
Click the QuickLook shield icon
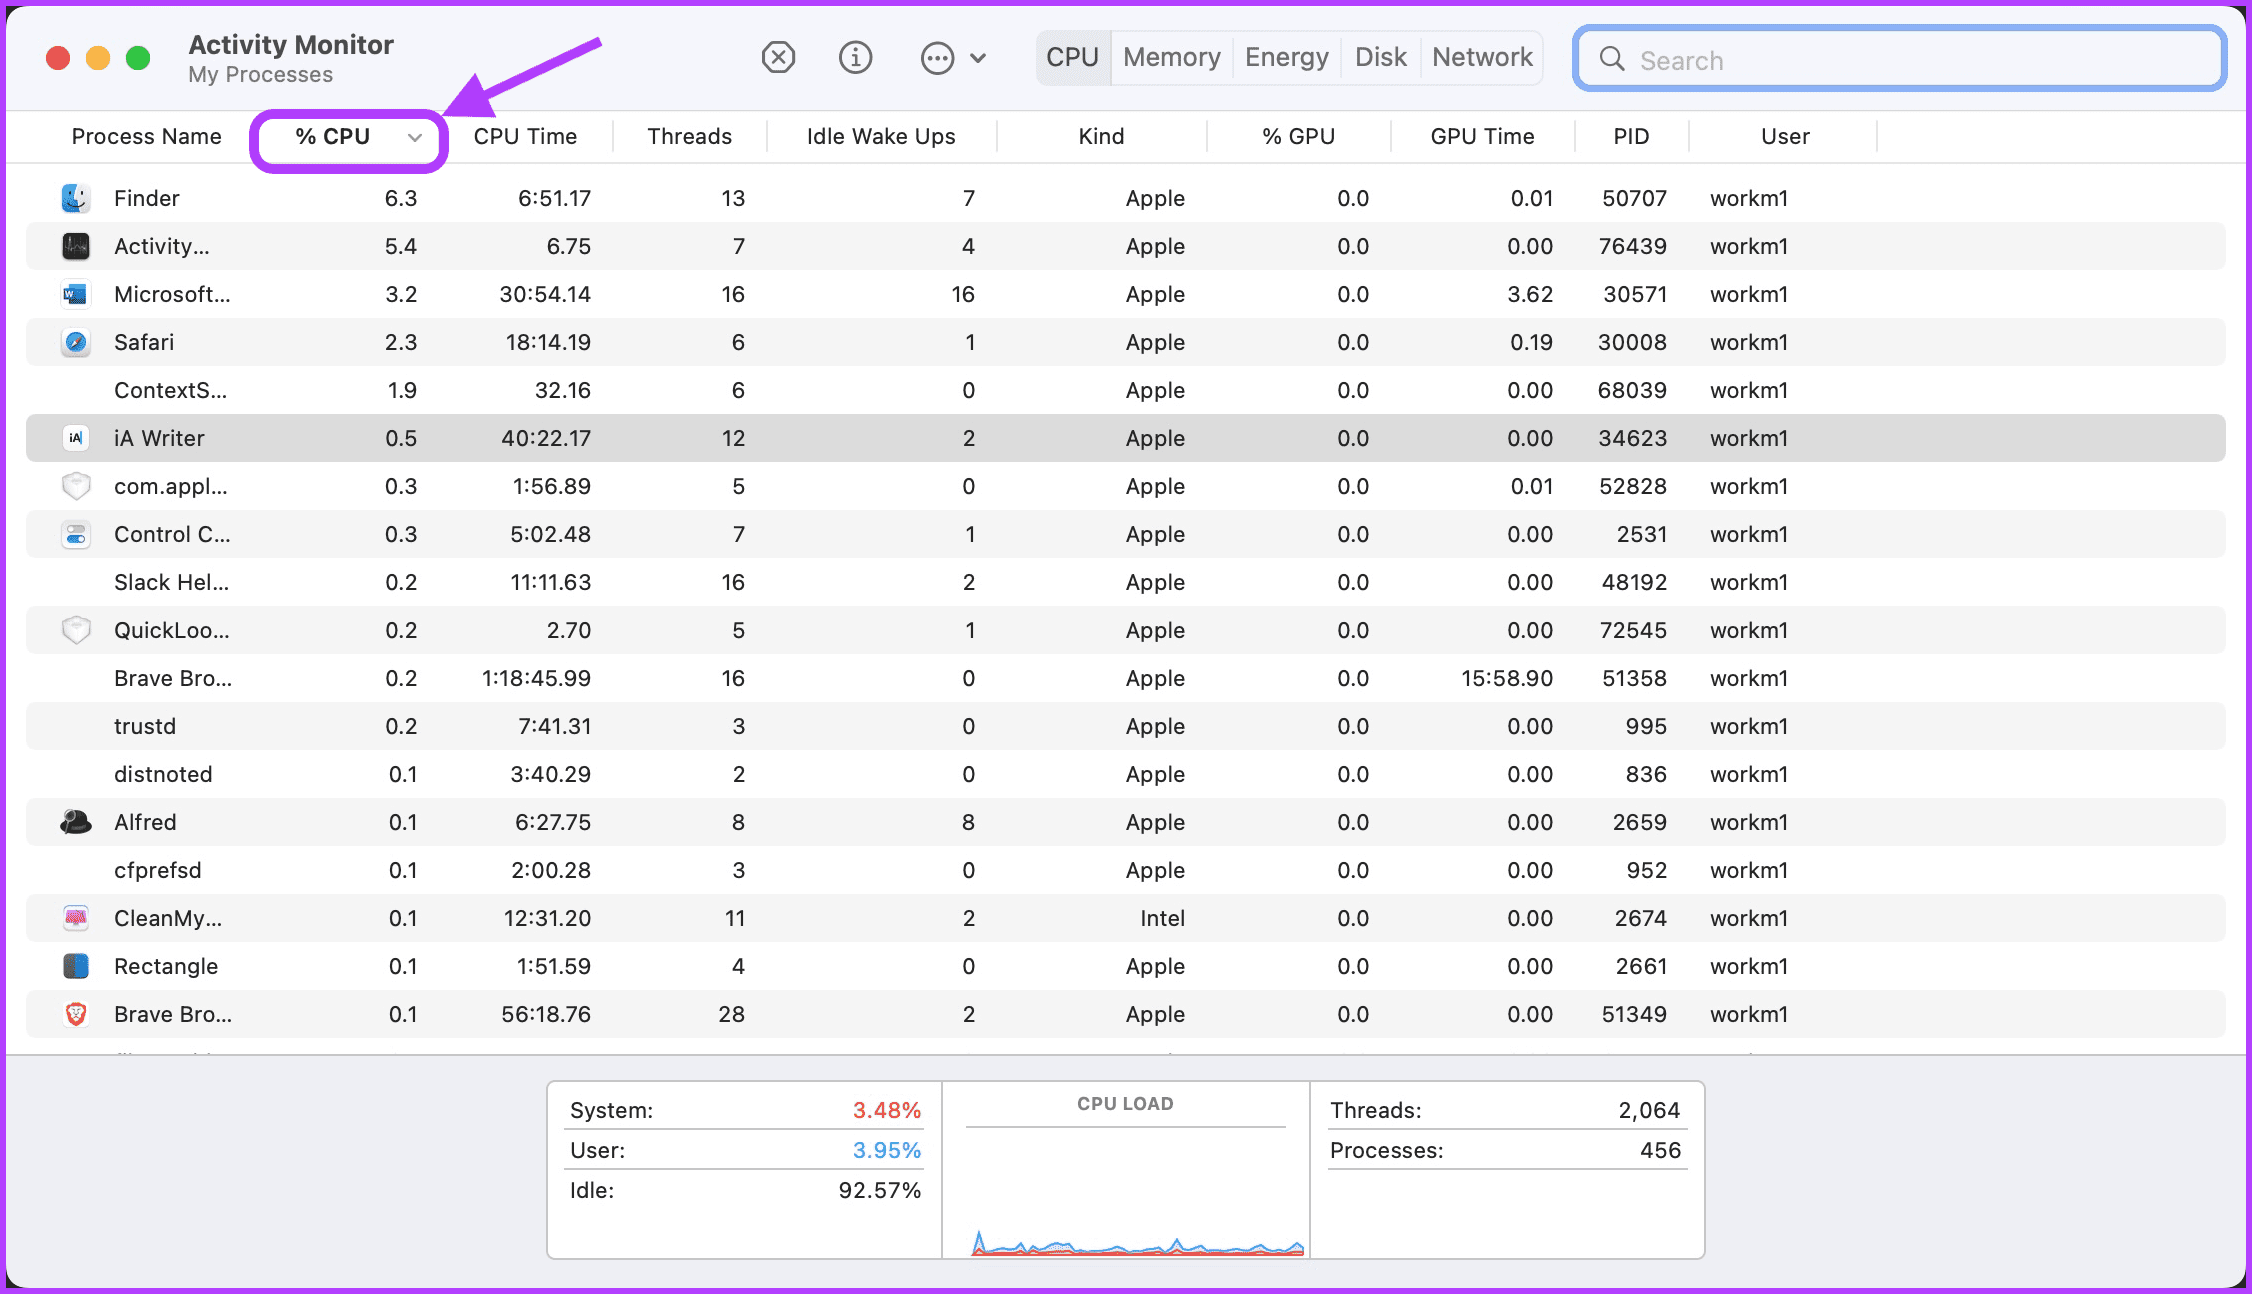[x=76, y=630]
